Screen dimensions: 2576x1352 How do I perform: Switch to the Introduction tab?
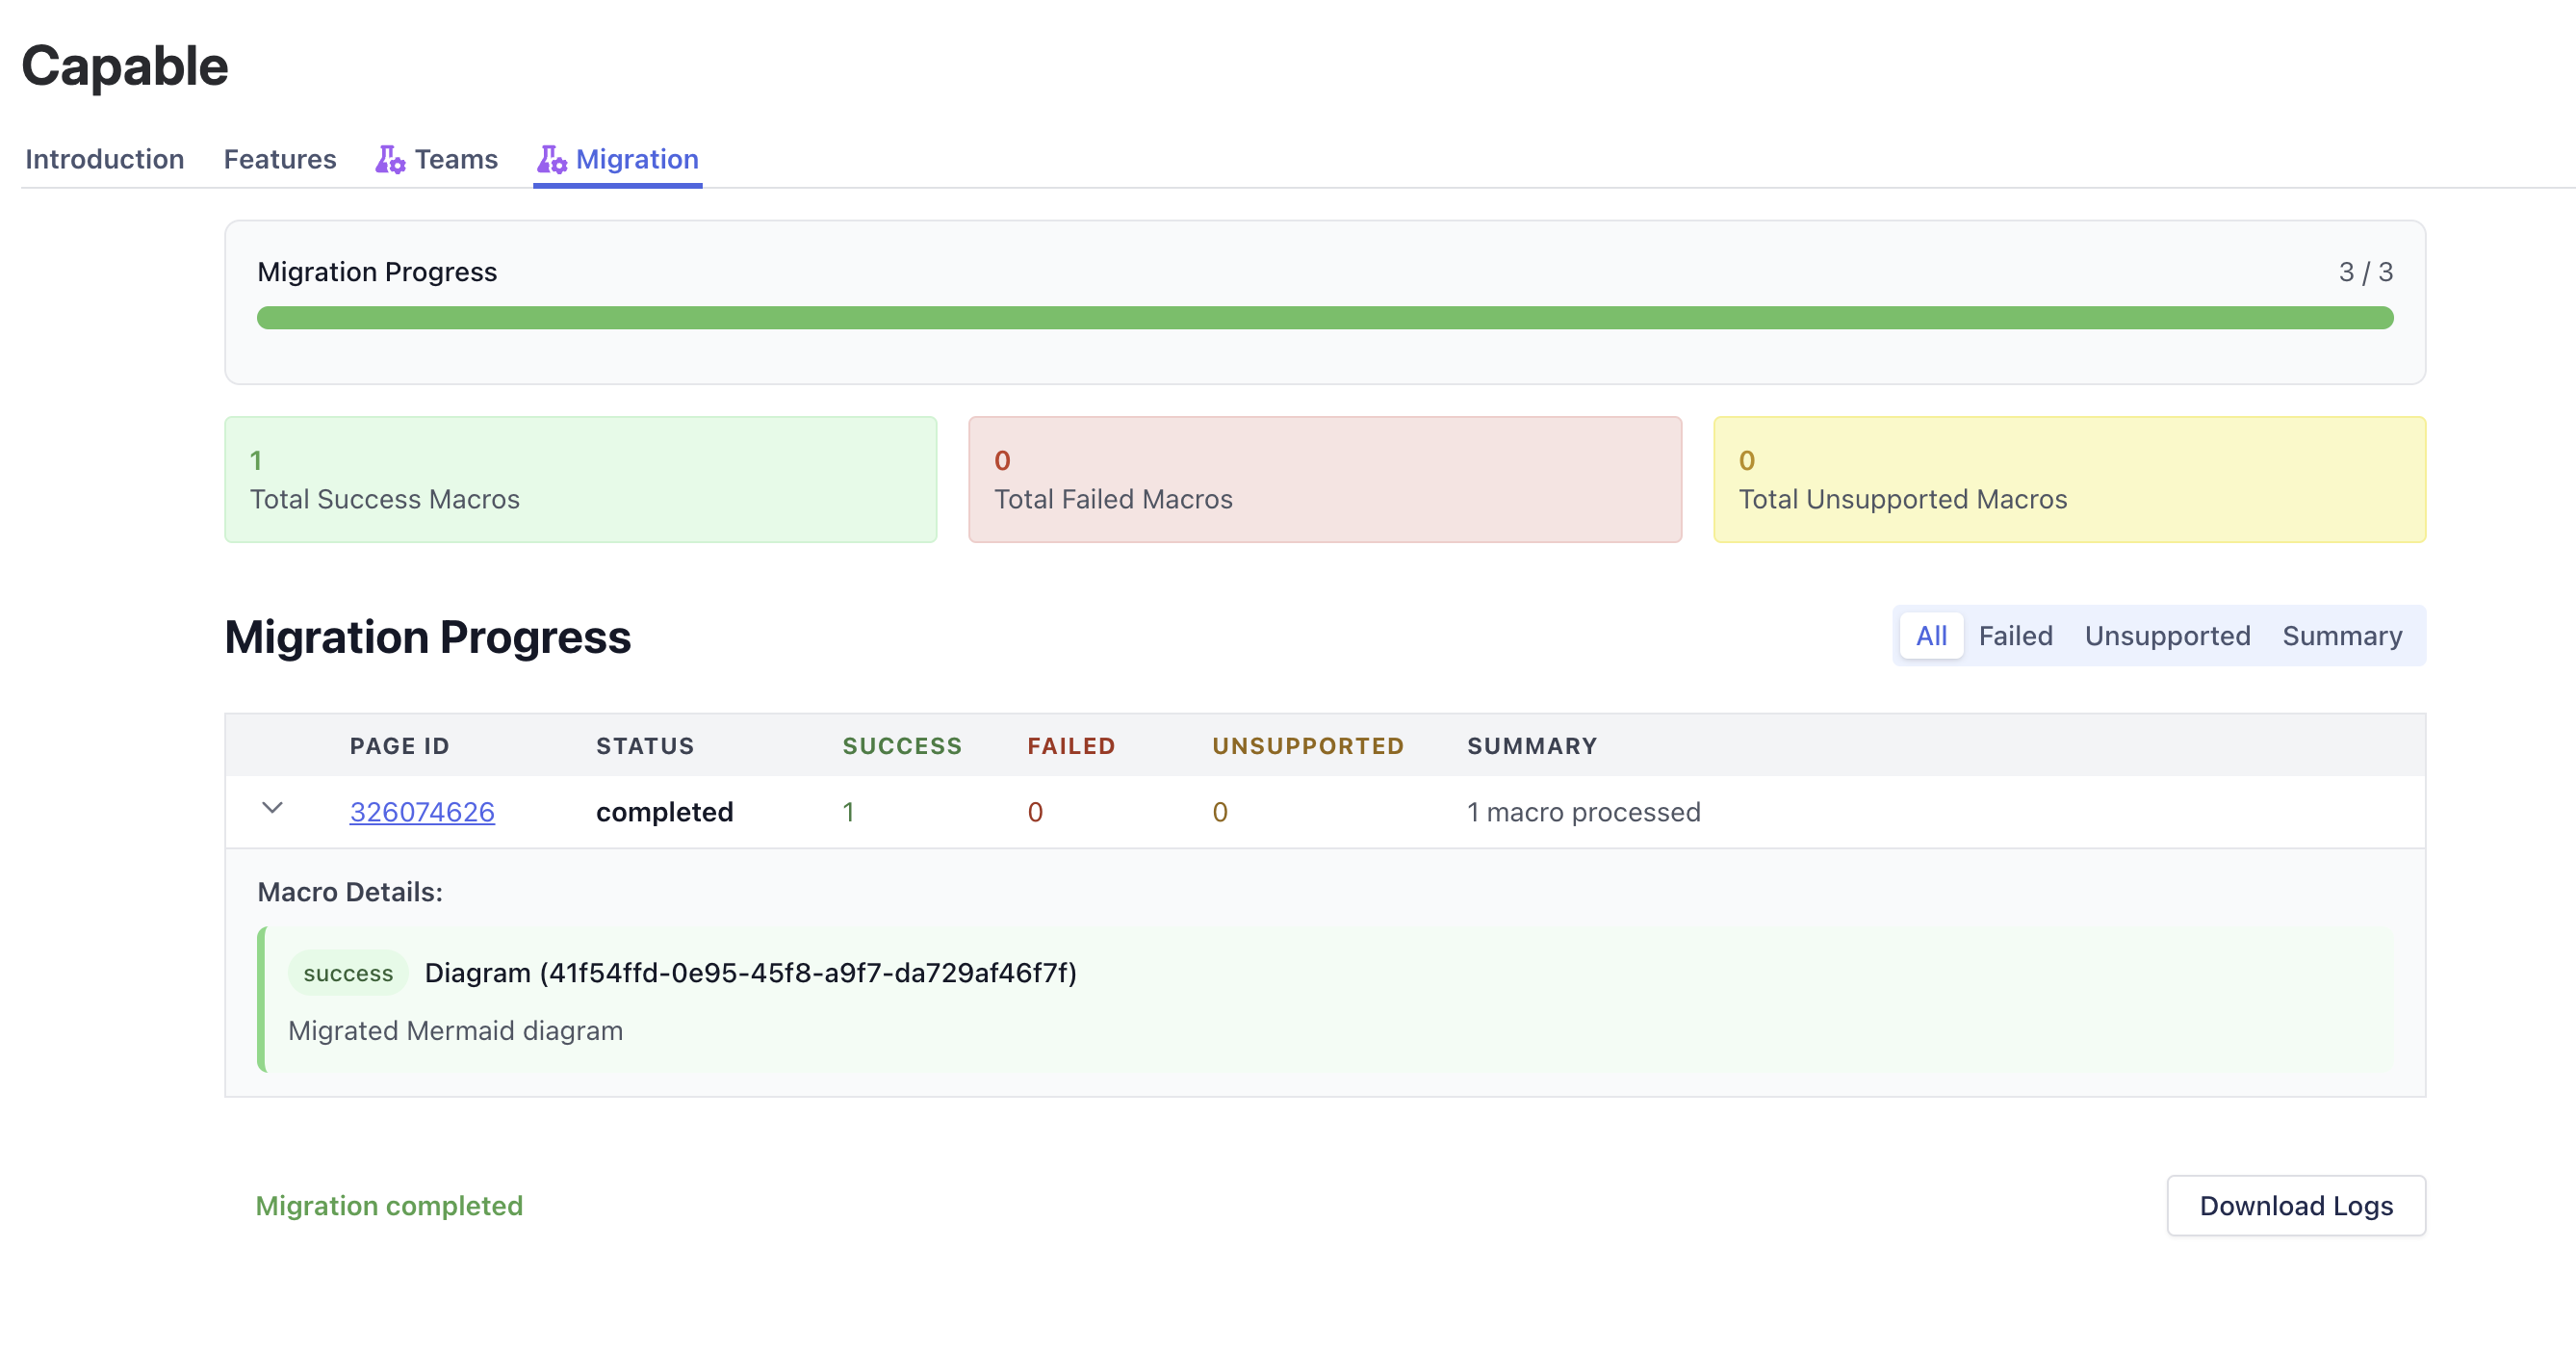104,159
